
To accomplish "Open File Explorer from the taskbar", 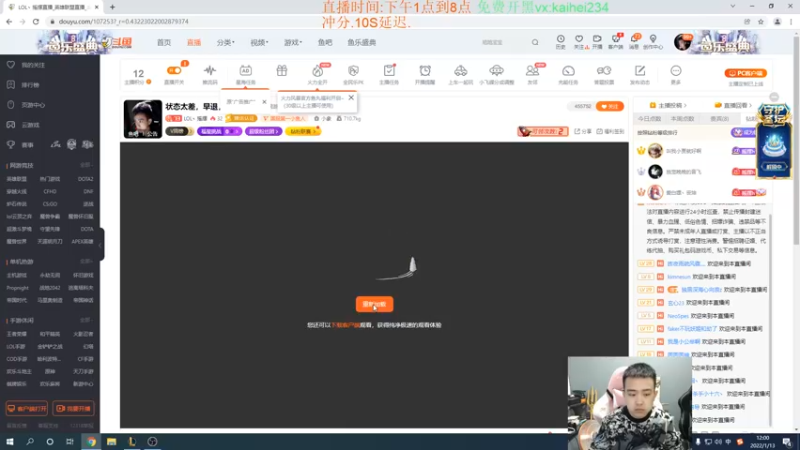I will tap(111, 441).
